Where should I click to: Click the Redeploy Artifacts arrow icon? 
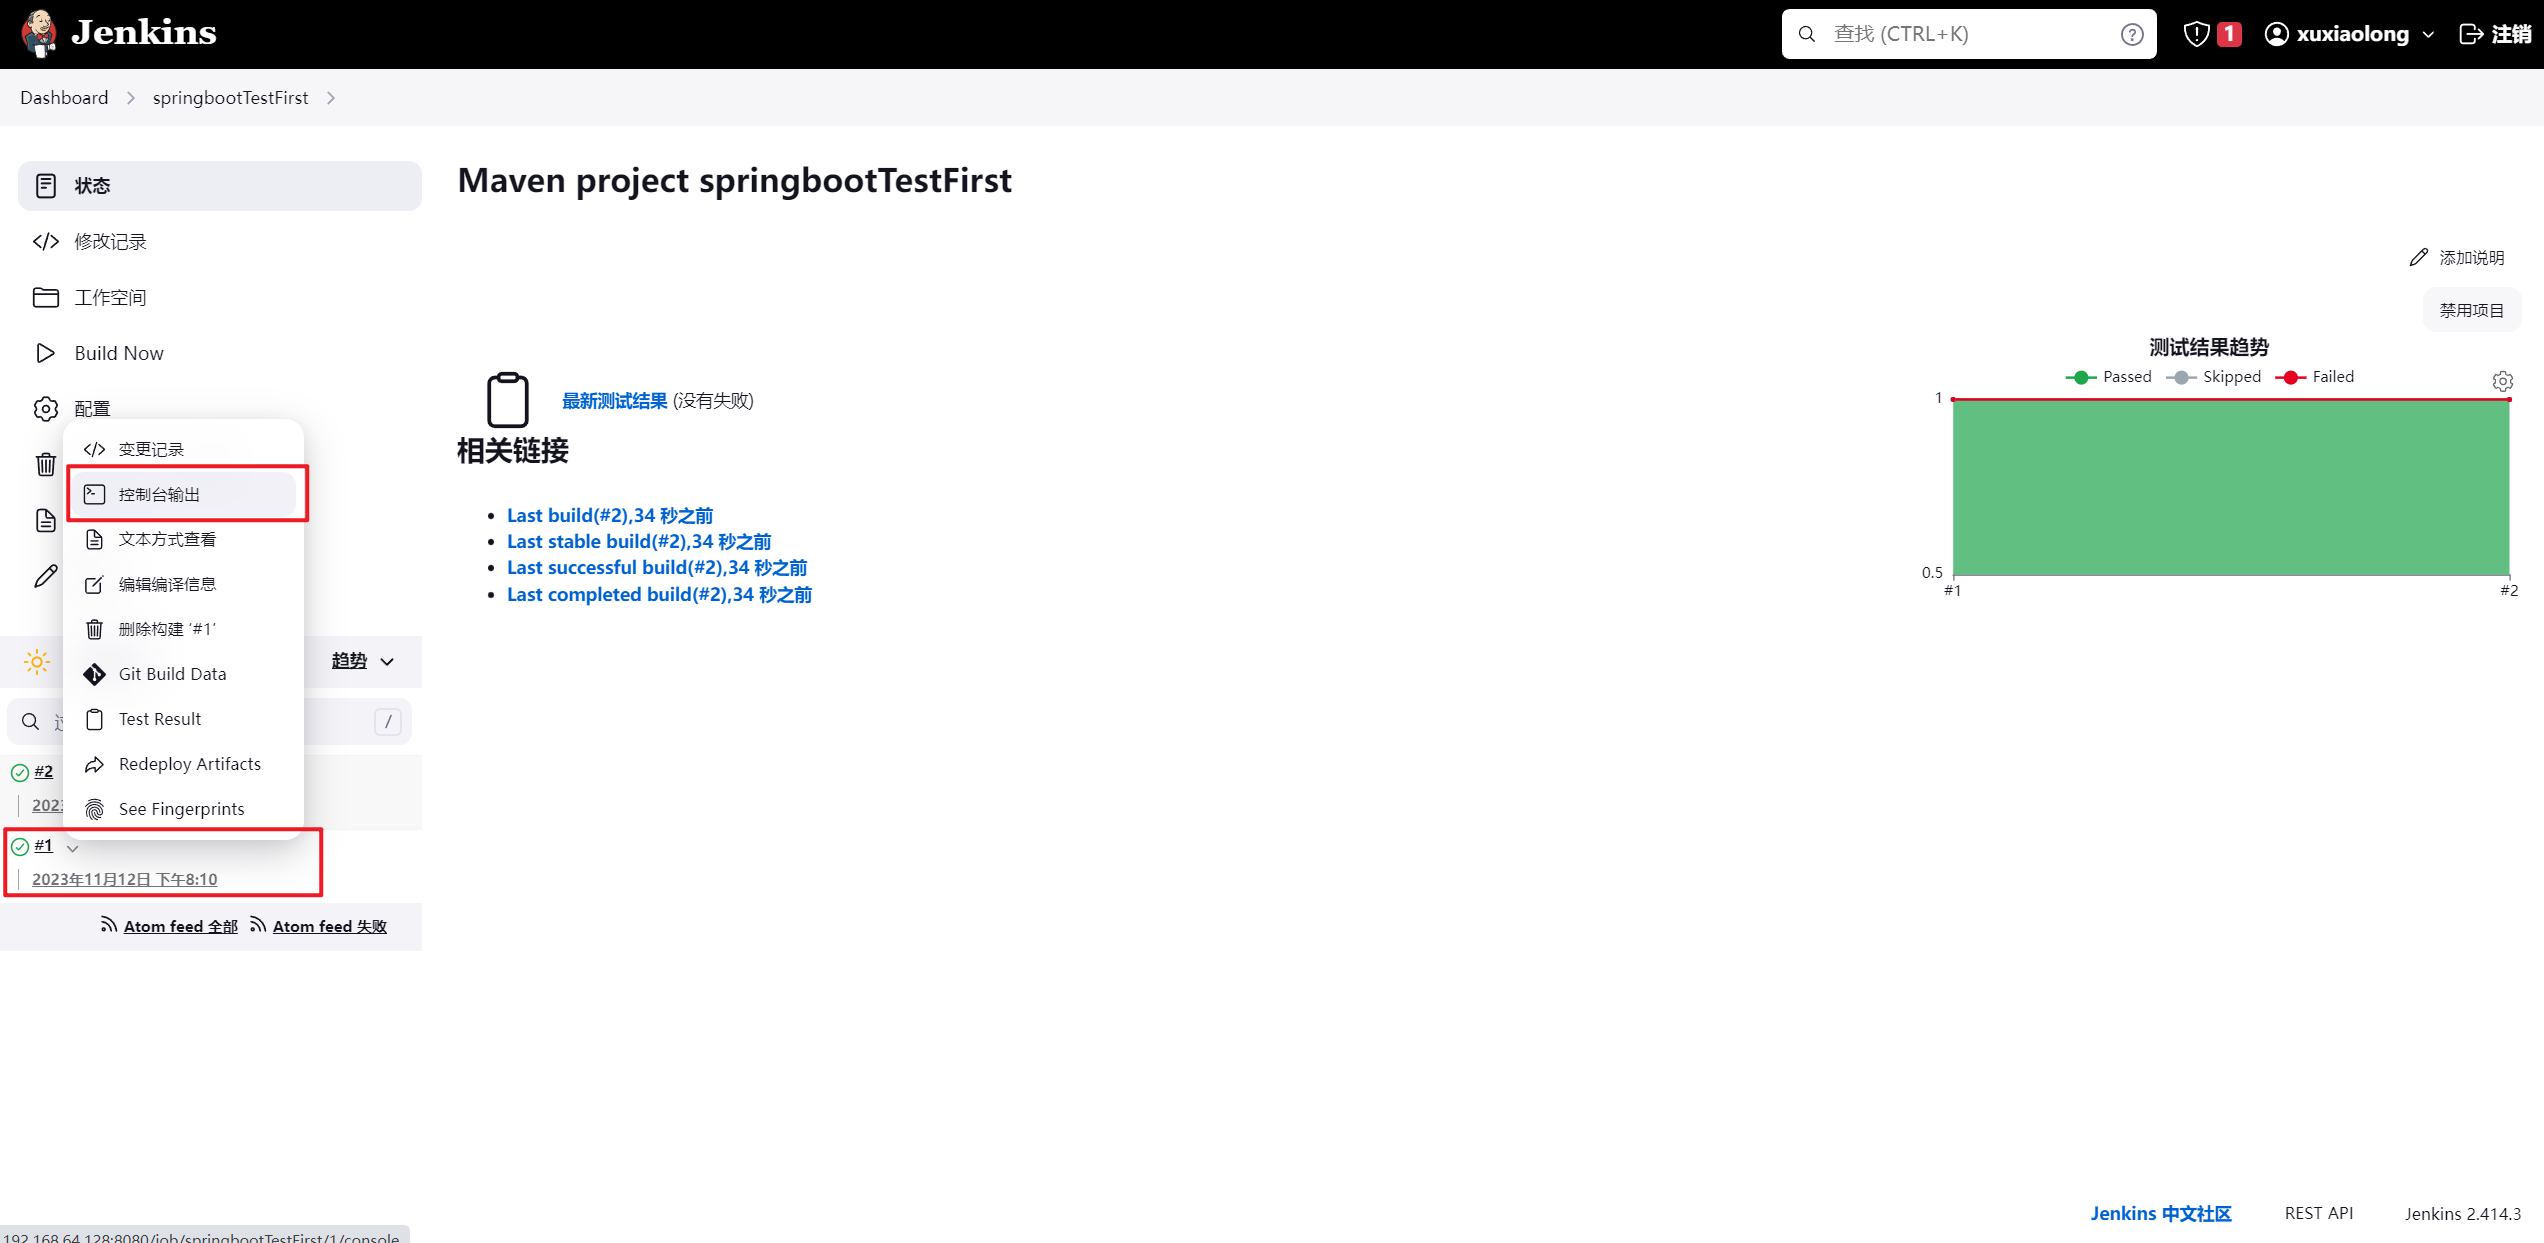[x=94, y=764]
